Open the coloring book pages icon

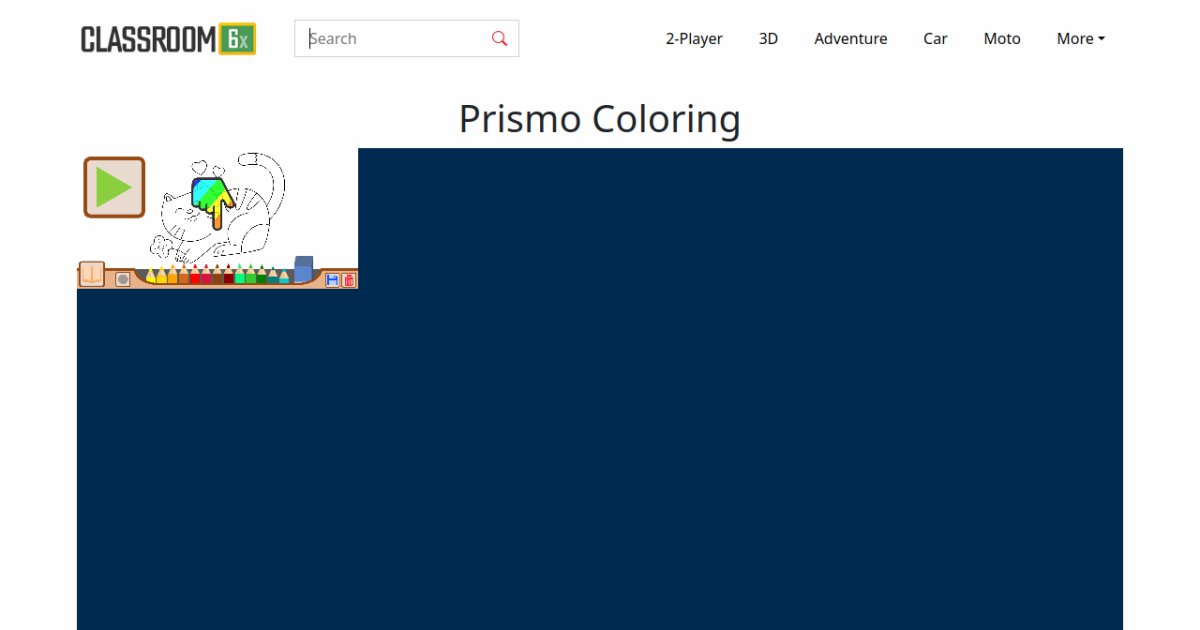(91, 274)
